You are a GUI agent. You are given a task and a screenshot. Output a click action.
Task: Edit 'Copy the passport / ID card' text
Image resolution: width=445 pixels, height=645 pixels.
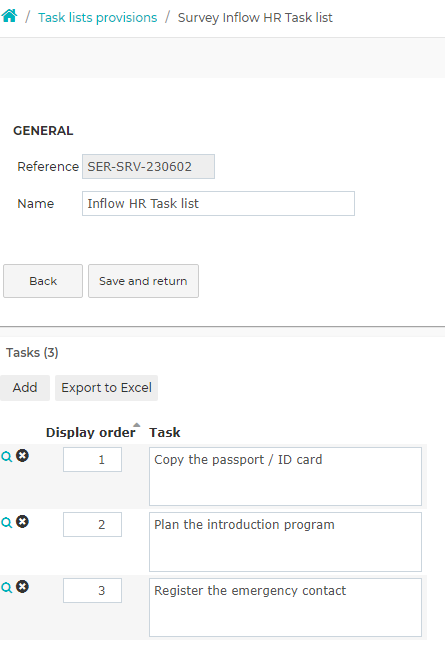[285, 476]
